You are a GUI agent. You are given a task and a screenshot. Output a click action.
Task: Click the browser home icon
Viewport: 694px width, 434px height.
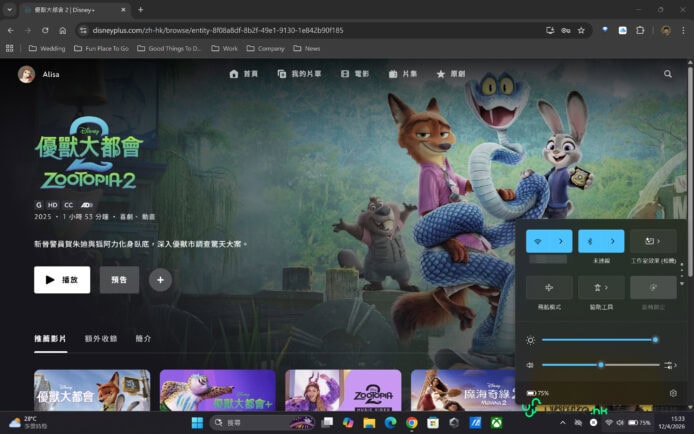pyautogui.click(x=62, y=30)
